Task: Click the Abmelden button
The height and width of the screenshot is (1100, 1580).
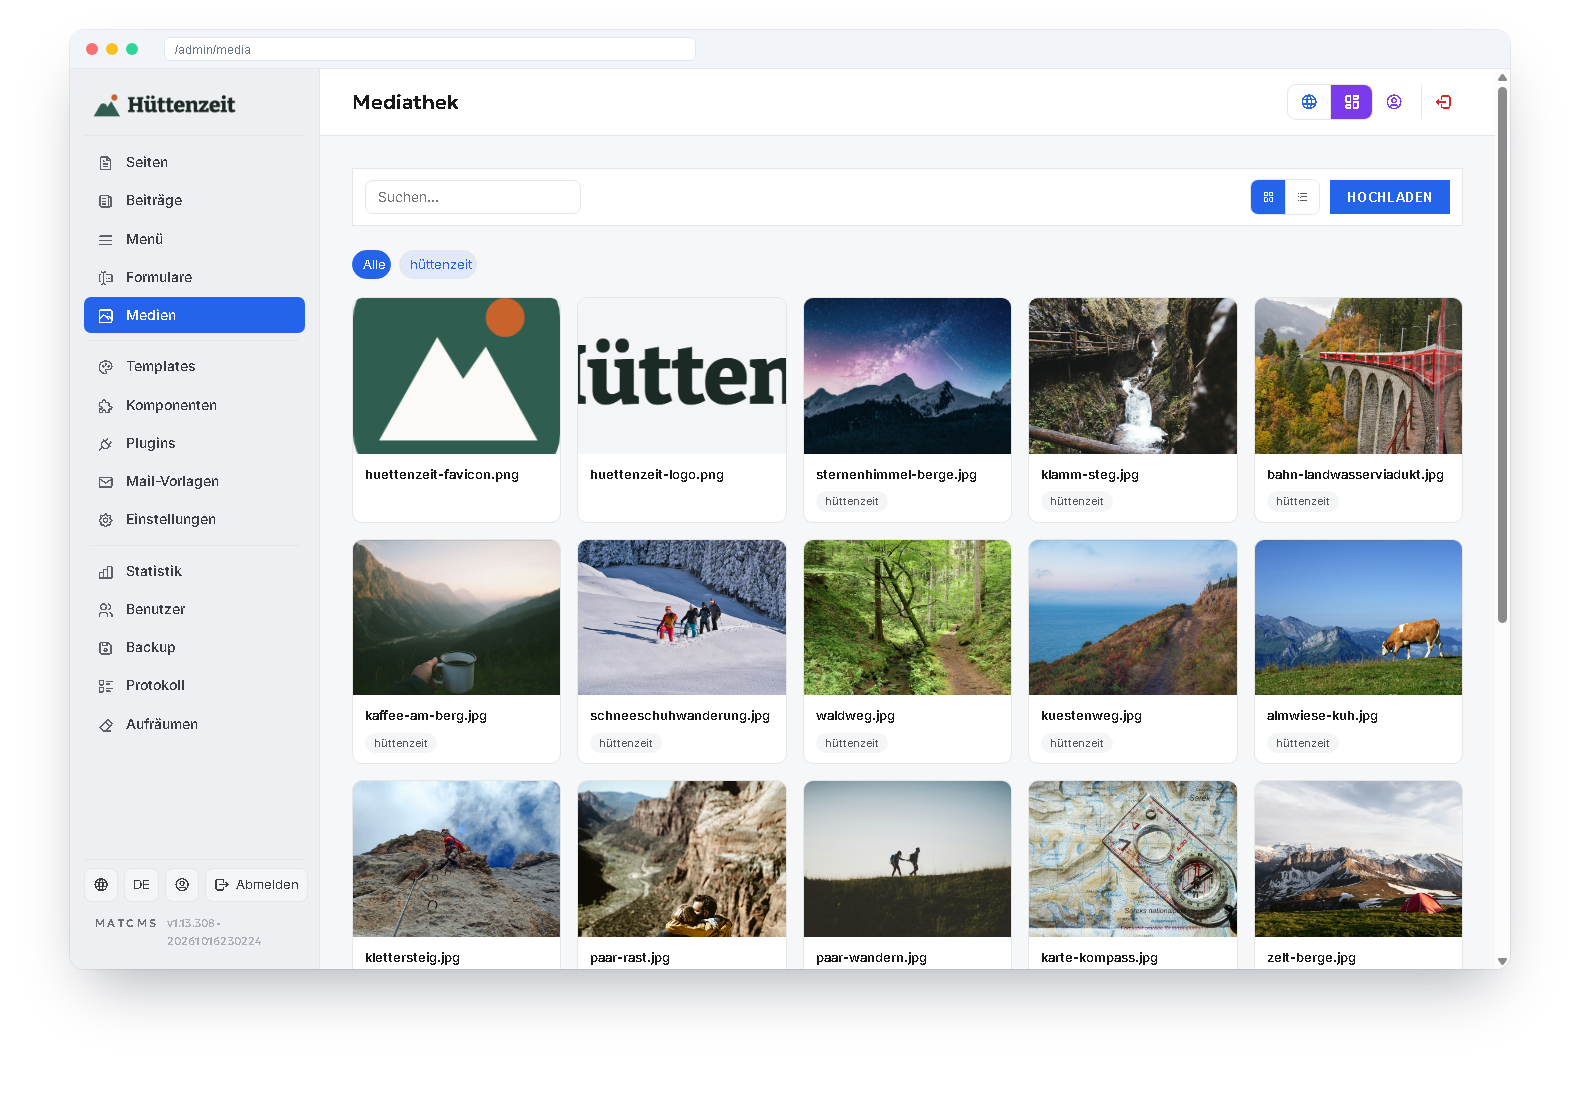Action: pos(256,885)
